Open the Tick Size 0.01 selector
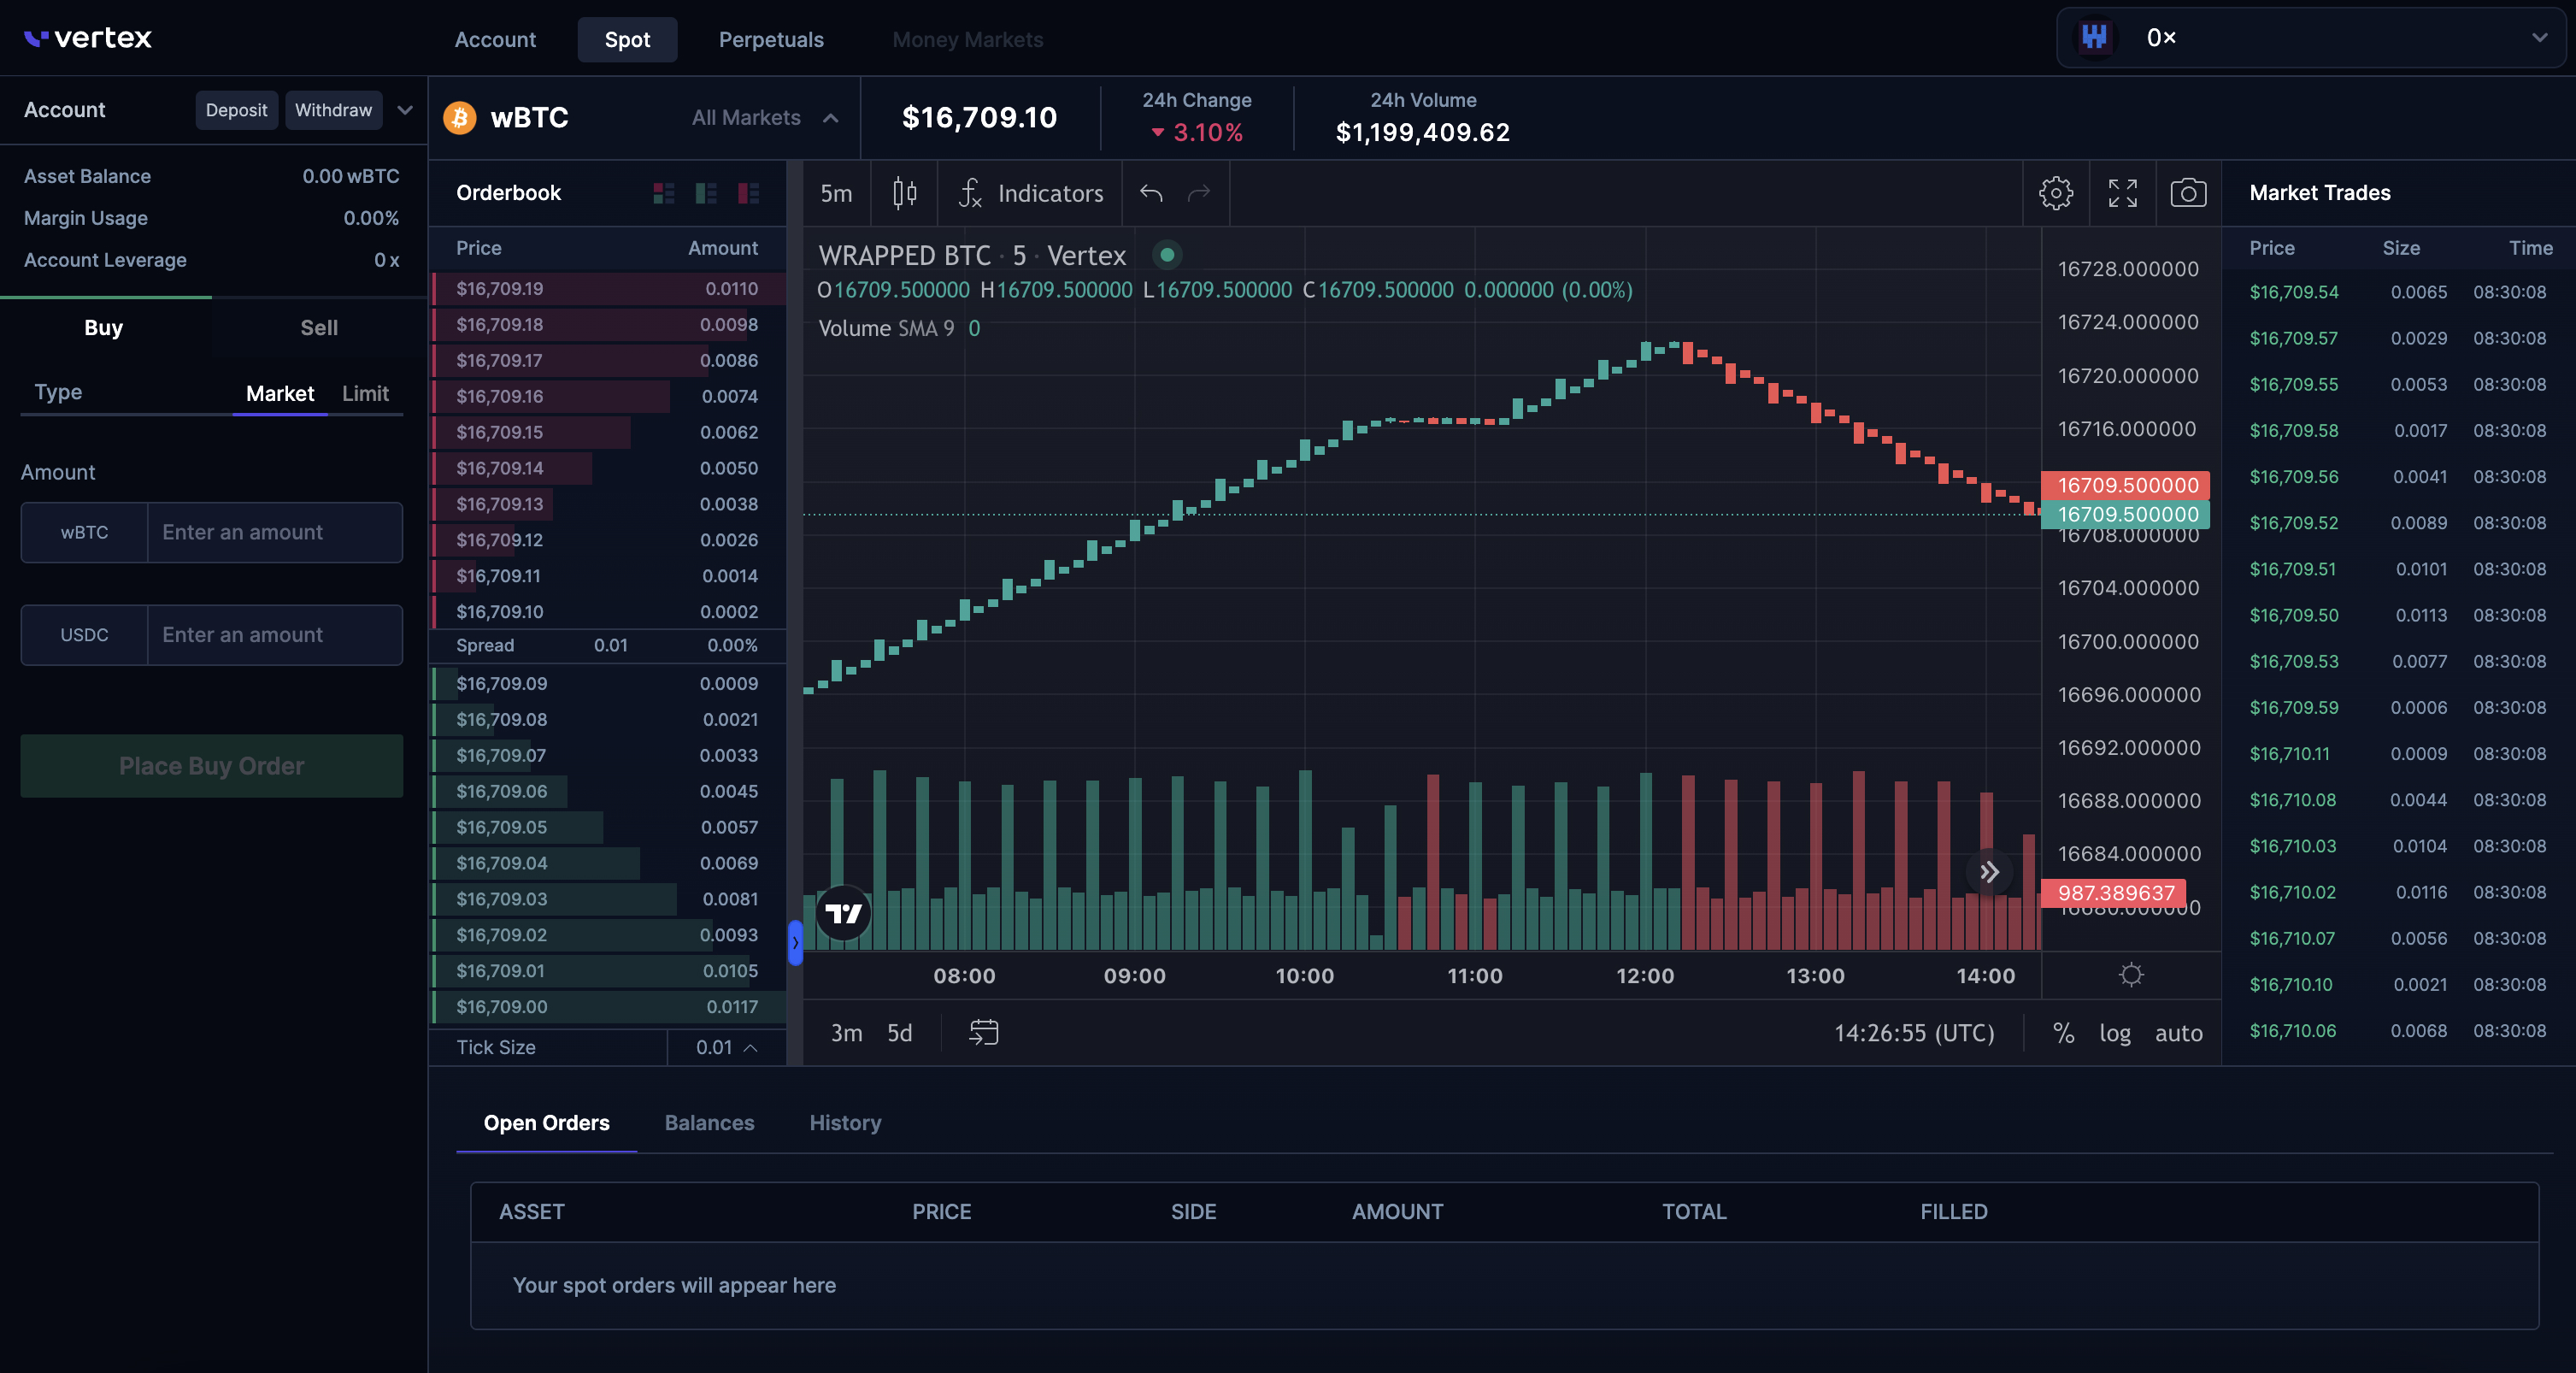 click(727, 1047)
